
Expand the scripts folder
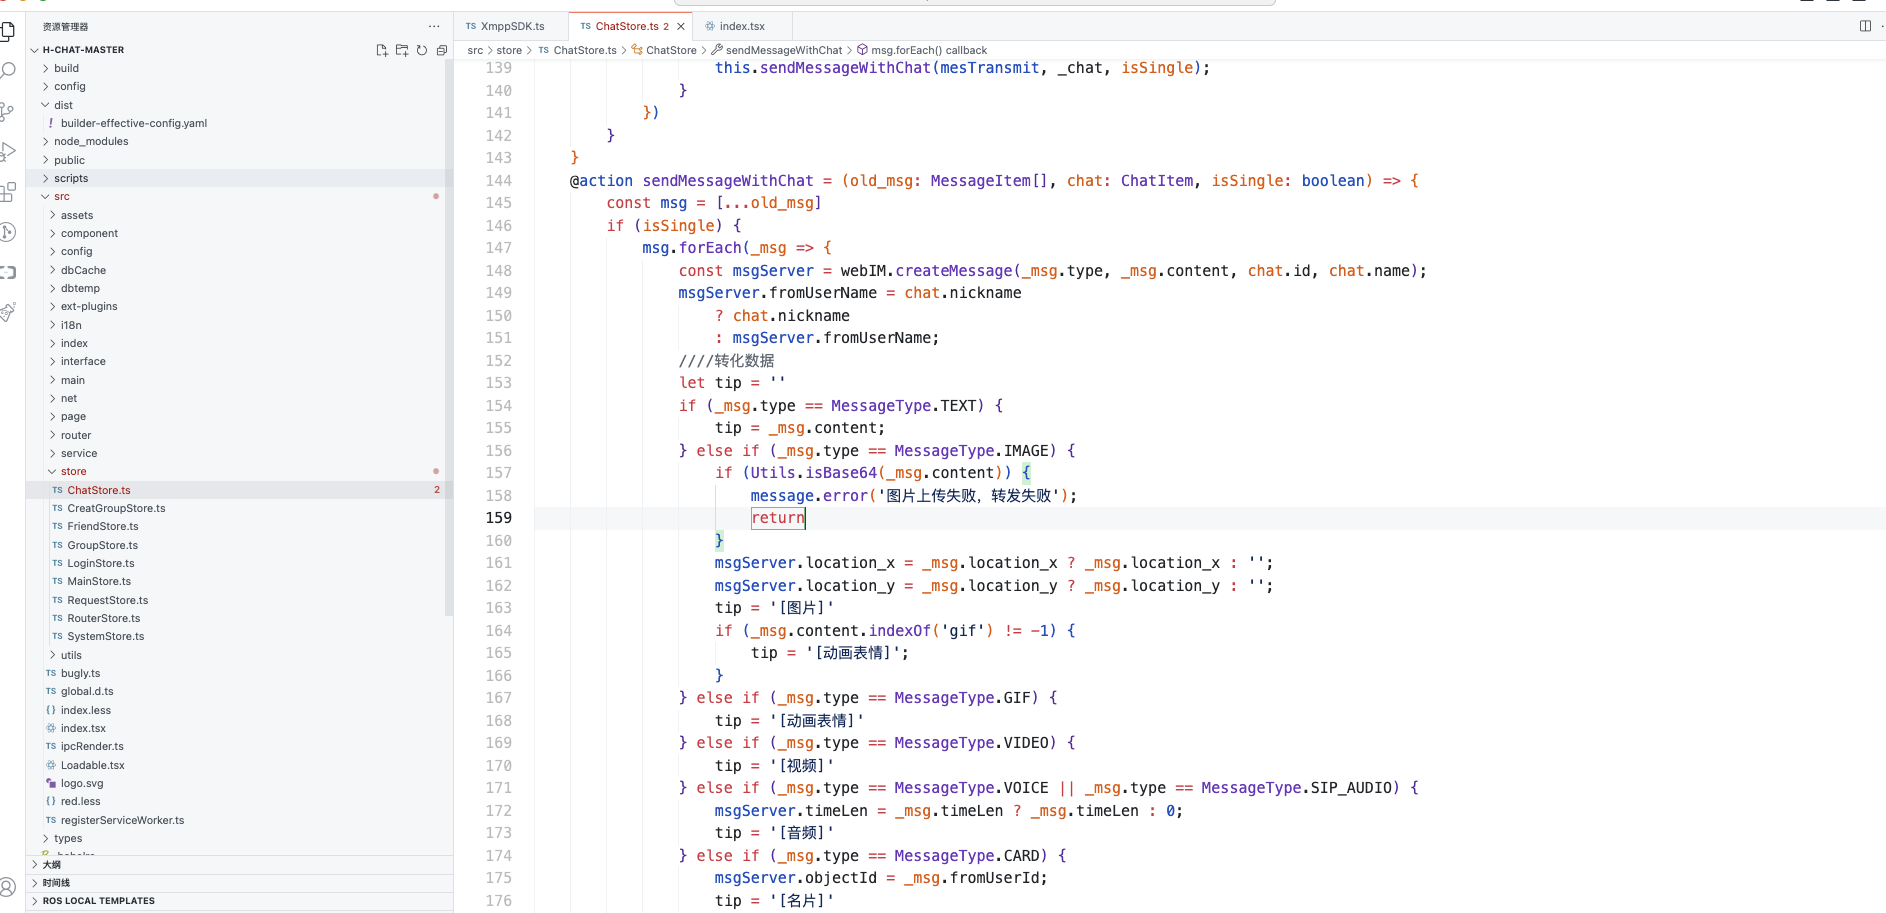240,178
